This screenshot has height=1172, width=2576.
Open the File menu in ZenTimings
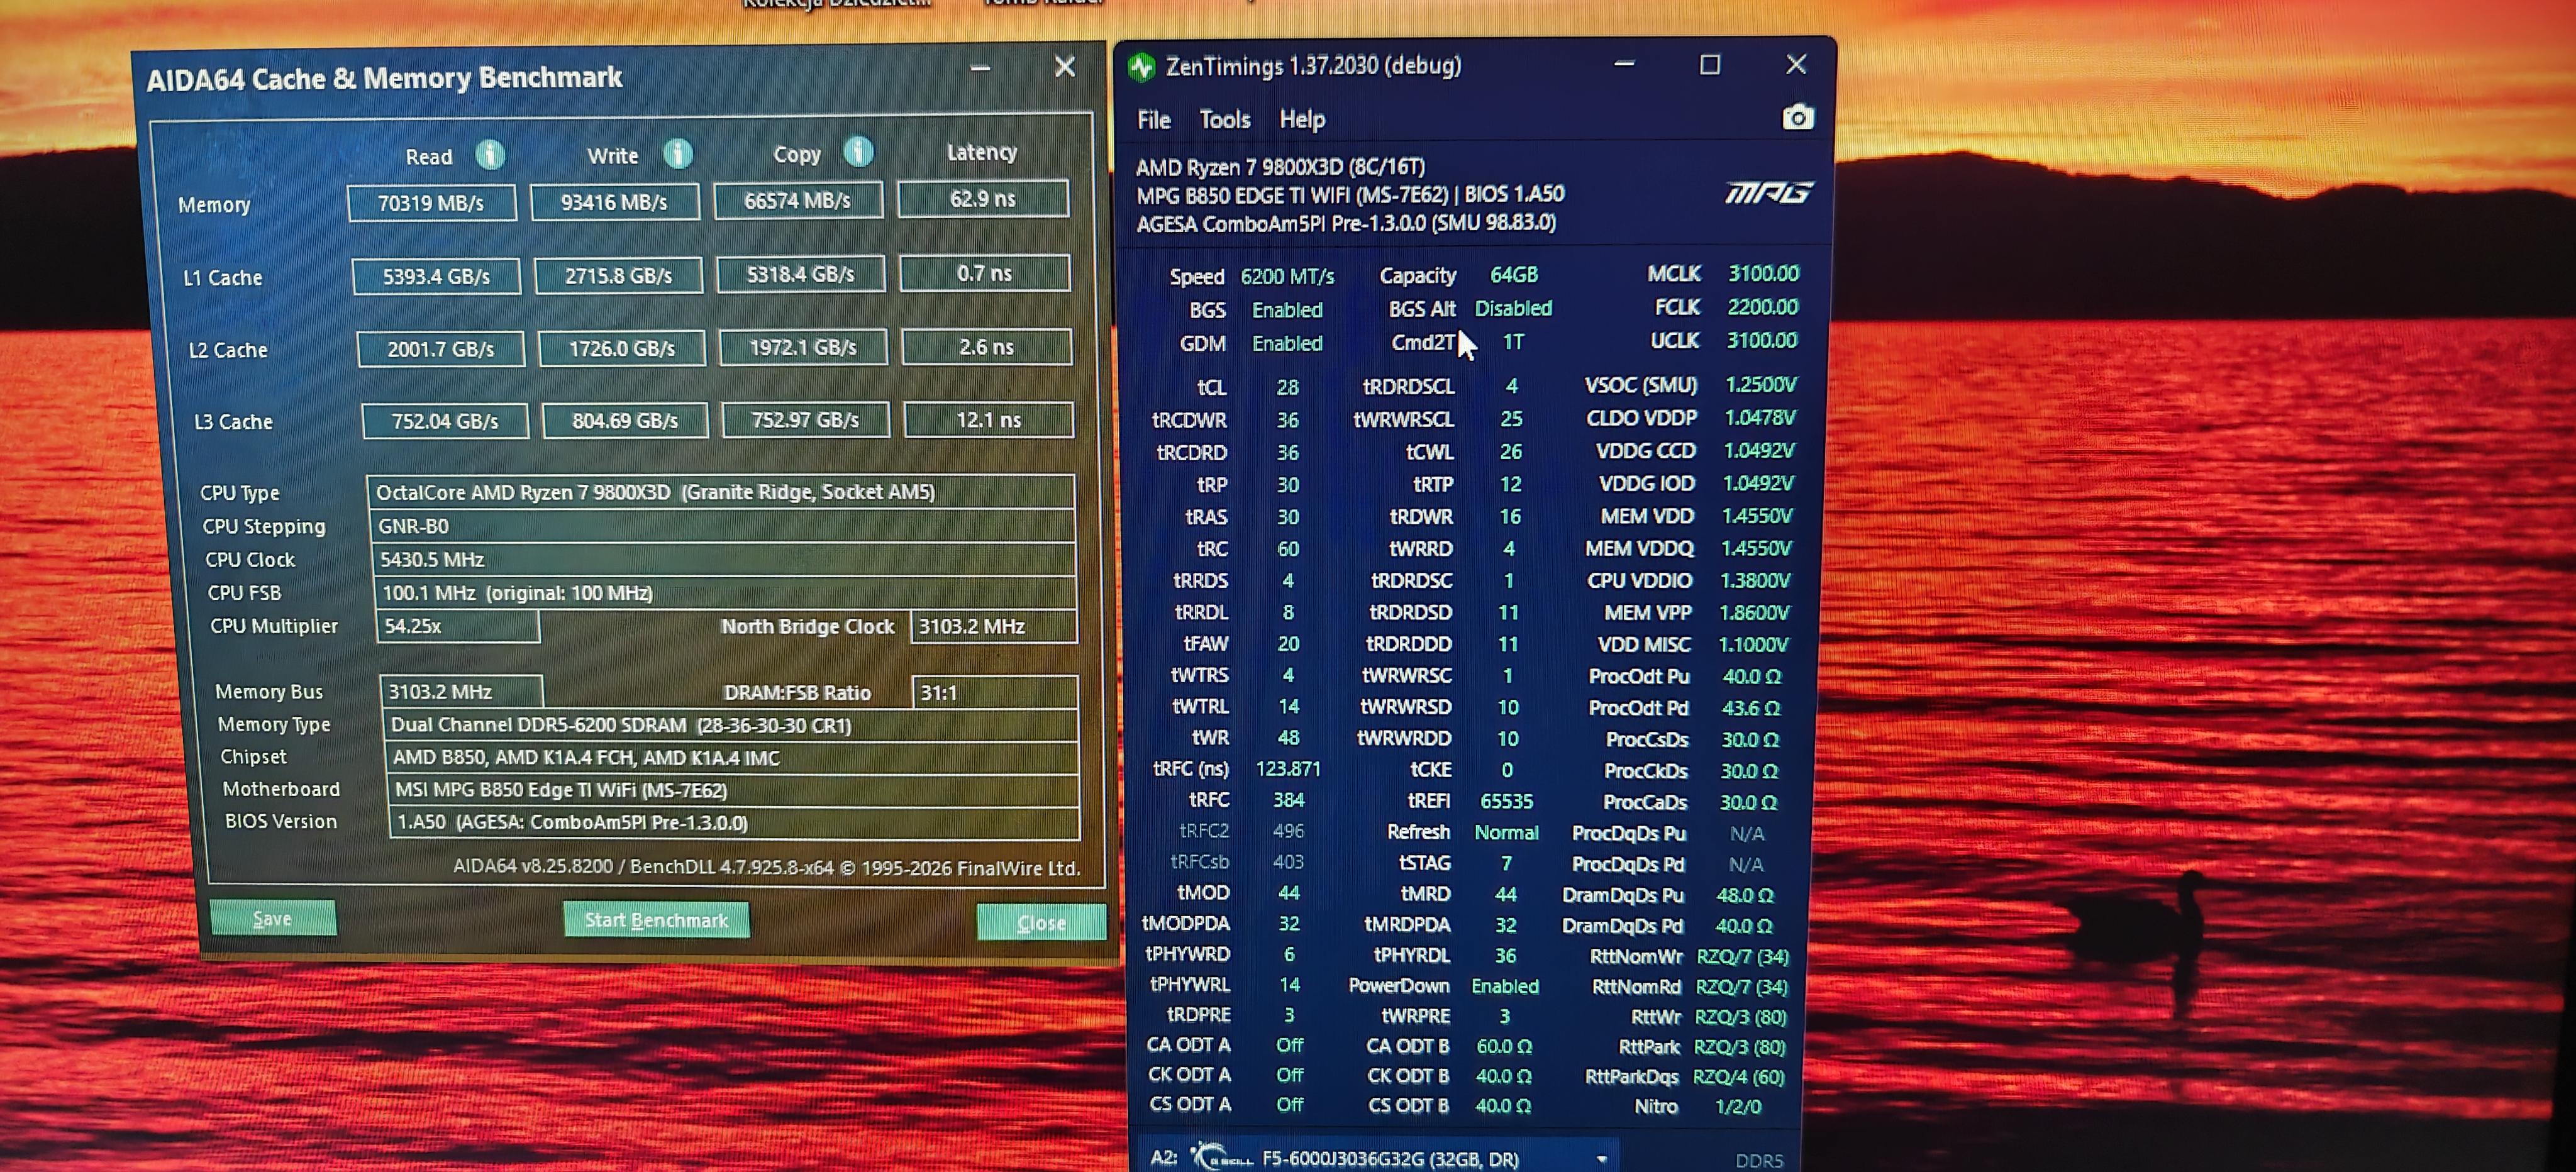click(1153, 120)
